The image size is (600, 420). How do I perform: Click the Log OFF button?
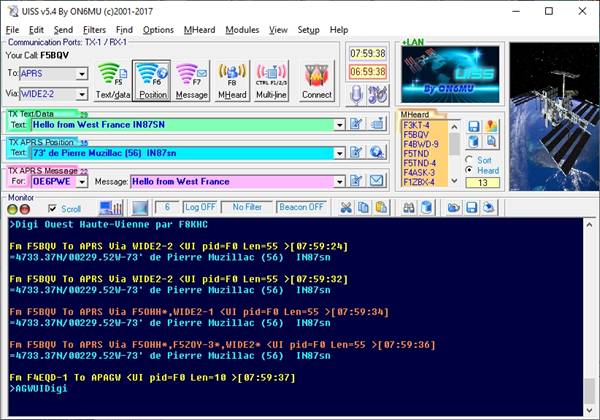click(x=200, y=207)
